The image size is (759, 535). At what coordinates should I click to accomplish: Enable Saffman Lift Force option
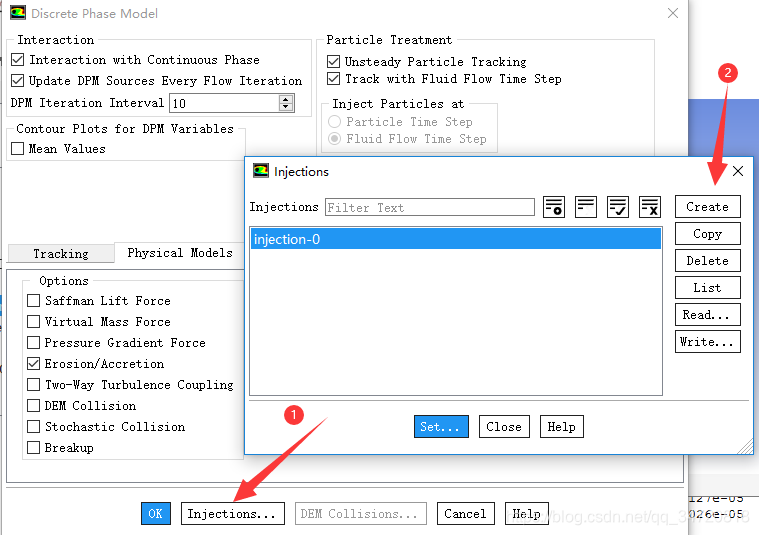pos(33,301)
